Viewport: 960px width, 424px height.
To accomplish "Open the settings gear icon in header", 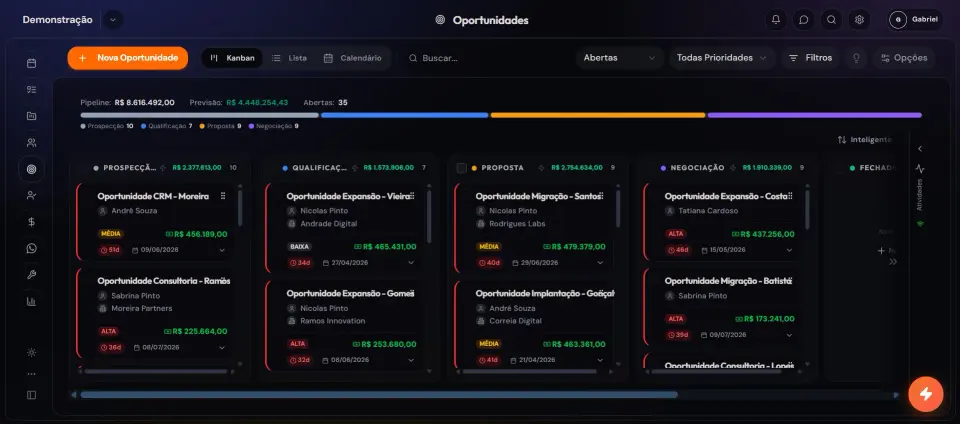I will click(x=859, y=20).
